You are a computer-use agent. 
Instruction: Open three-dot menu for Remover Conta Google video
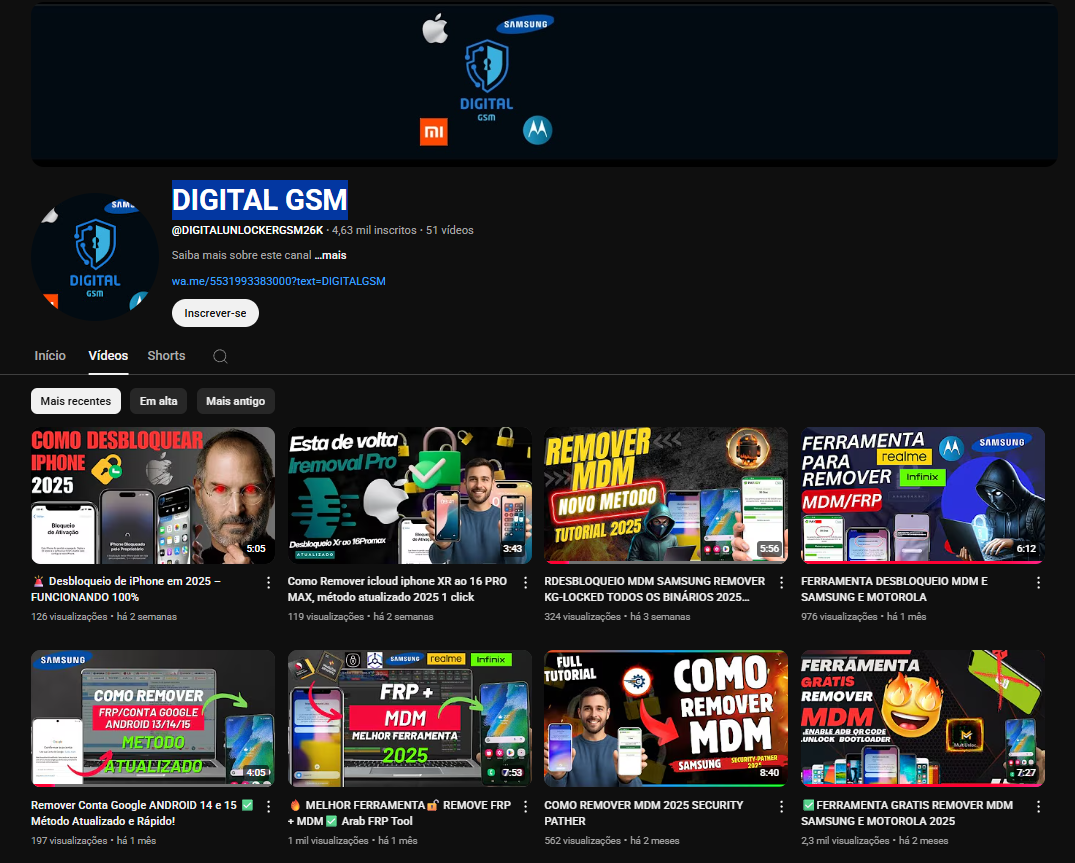(x=268, y=806)
